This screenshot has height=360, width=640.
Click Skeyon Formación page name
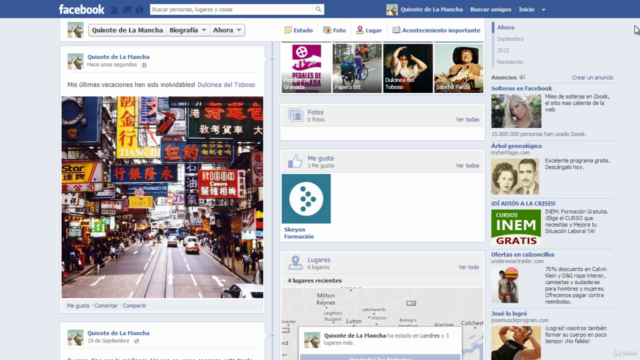pyautogui.click(x=299, y=233)
